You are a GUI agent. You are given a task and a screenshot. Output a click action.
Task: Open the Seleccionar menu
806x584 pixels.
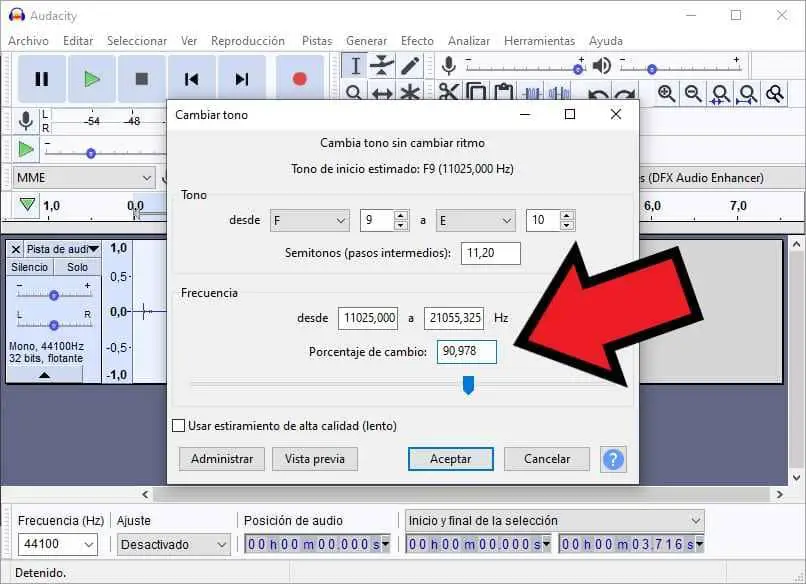[x=137, y=41]
